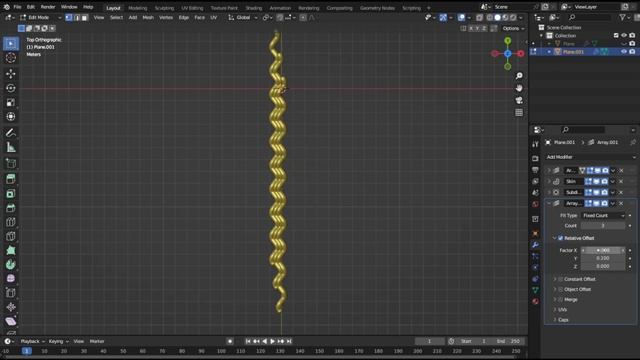Open the Material properties tab
Viewport: 640px width, 360px height.
point(535,302)
